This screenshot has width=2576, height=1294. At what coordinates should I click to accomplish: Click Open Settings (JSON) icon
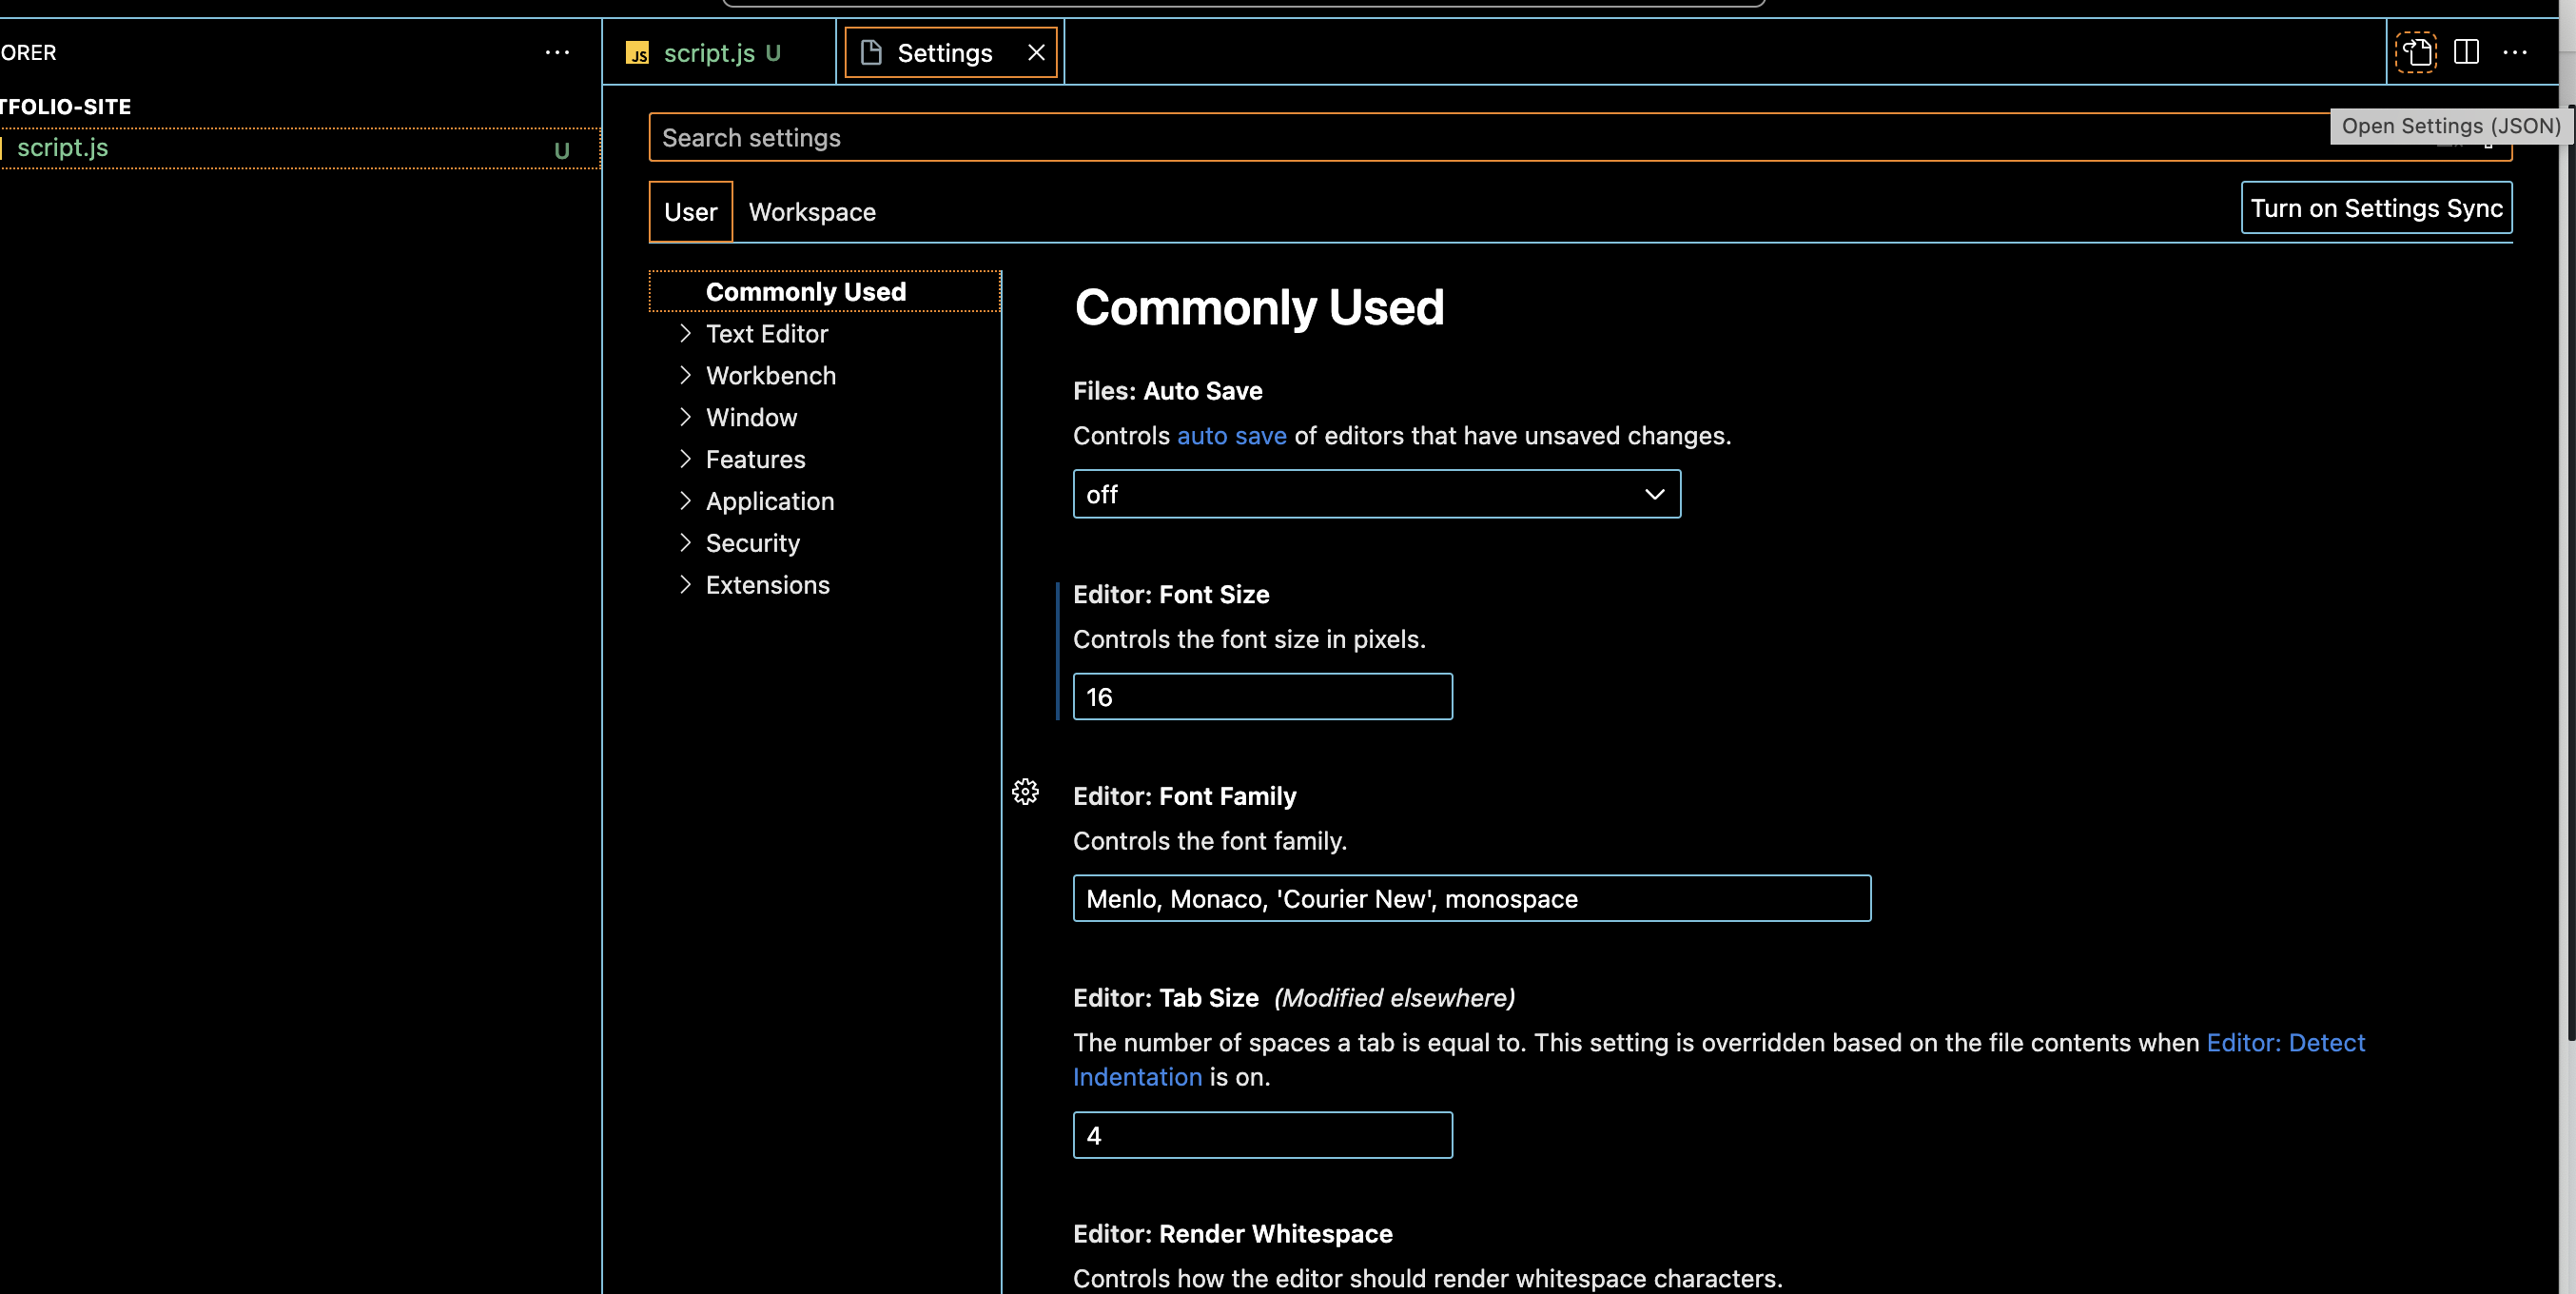point(2416,52)
